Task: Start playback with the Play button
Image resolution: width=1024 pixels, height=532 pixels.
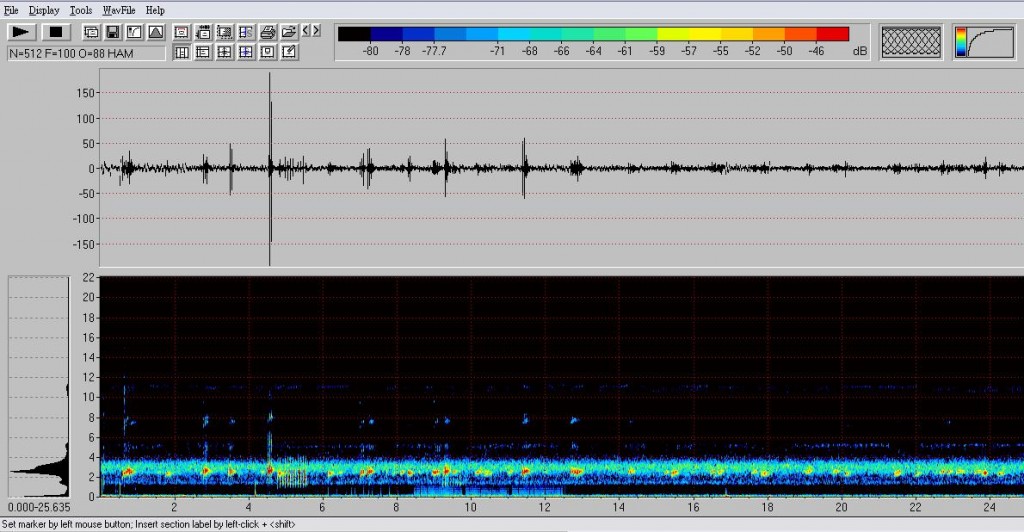Action: click(22, 32)
